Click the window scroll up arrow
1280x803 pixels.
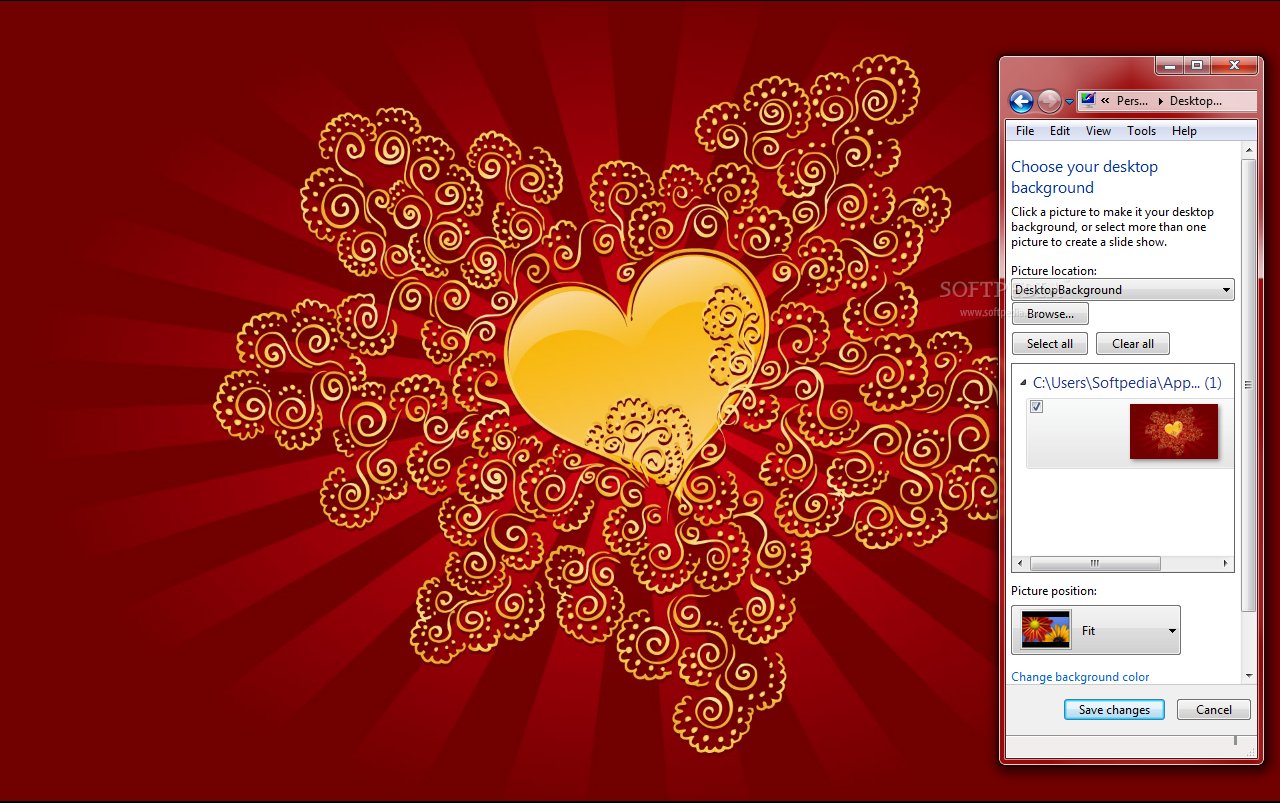coord(1248,150)
